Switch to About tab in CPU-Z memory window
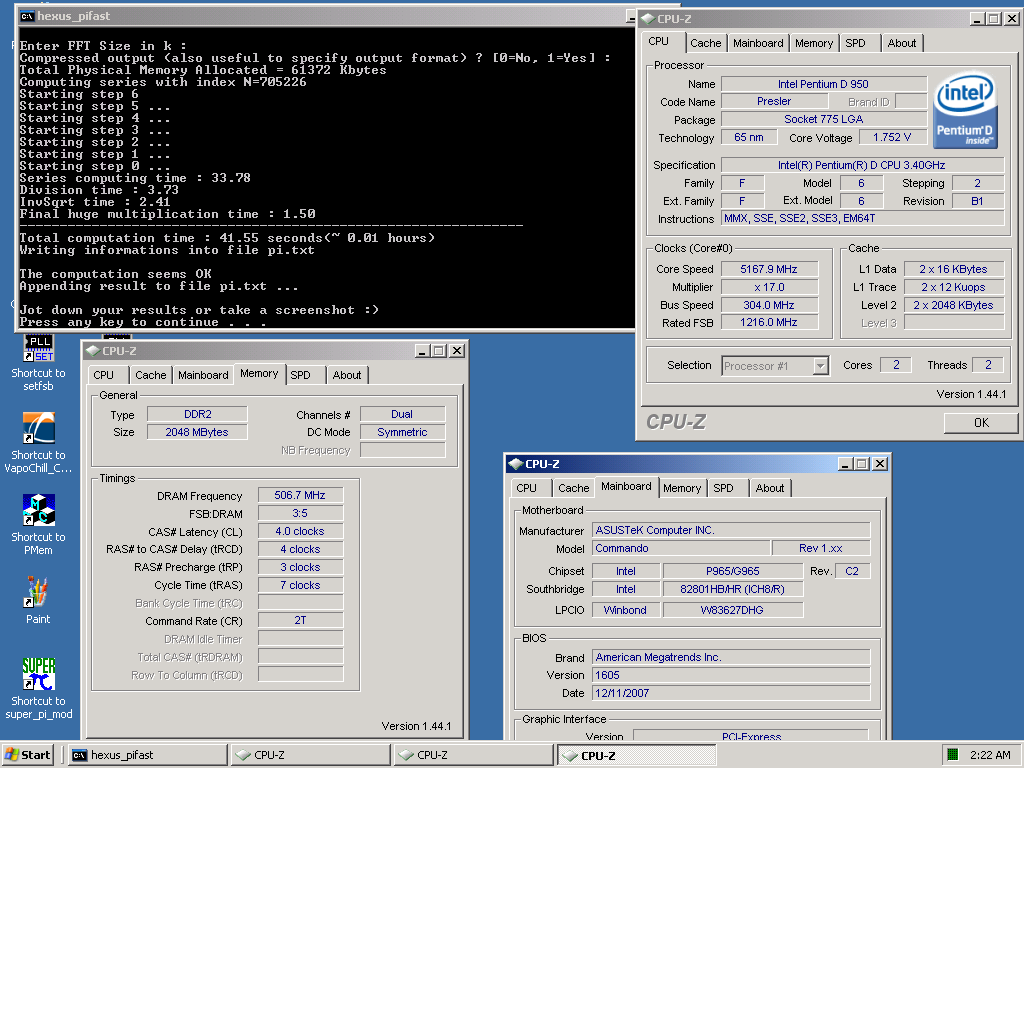Viewport: 1024px width, 1024px height. (347, 375)
